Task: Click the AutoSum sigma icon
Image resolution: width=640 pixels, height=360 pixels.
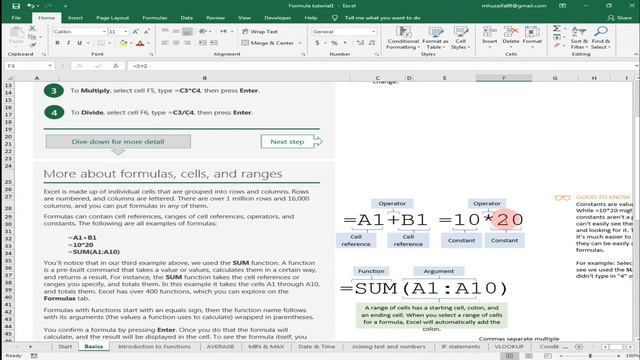Action: 556,29
